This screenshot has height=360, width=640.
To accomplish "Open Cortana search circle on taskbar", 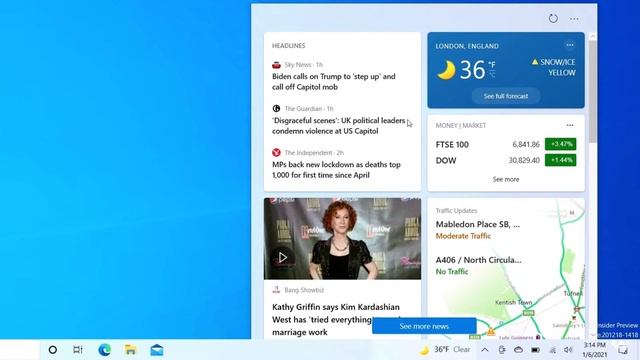I will [x=53, y=350].
